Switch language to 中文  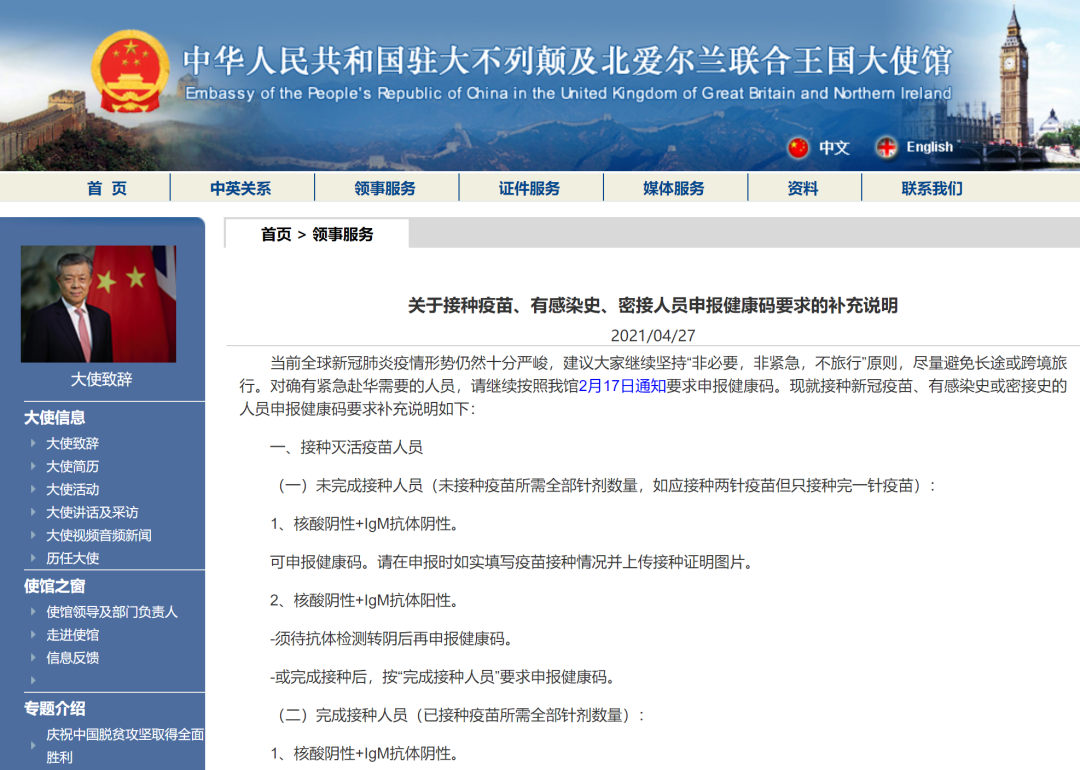tap(833, 147)
